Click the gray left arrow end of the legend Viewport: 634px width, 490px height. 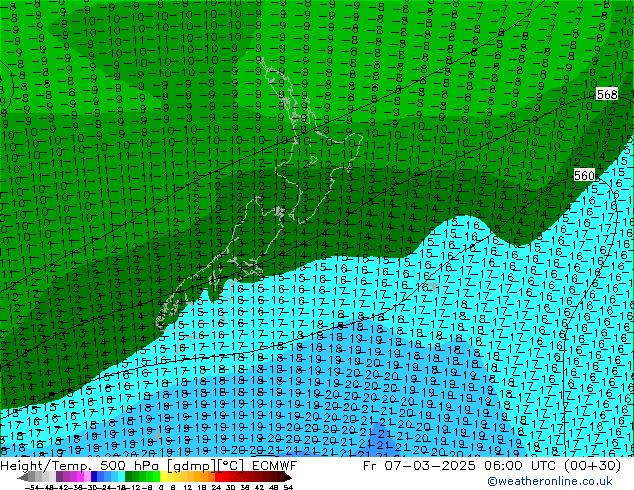(x=23, y=477)
